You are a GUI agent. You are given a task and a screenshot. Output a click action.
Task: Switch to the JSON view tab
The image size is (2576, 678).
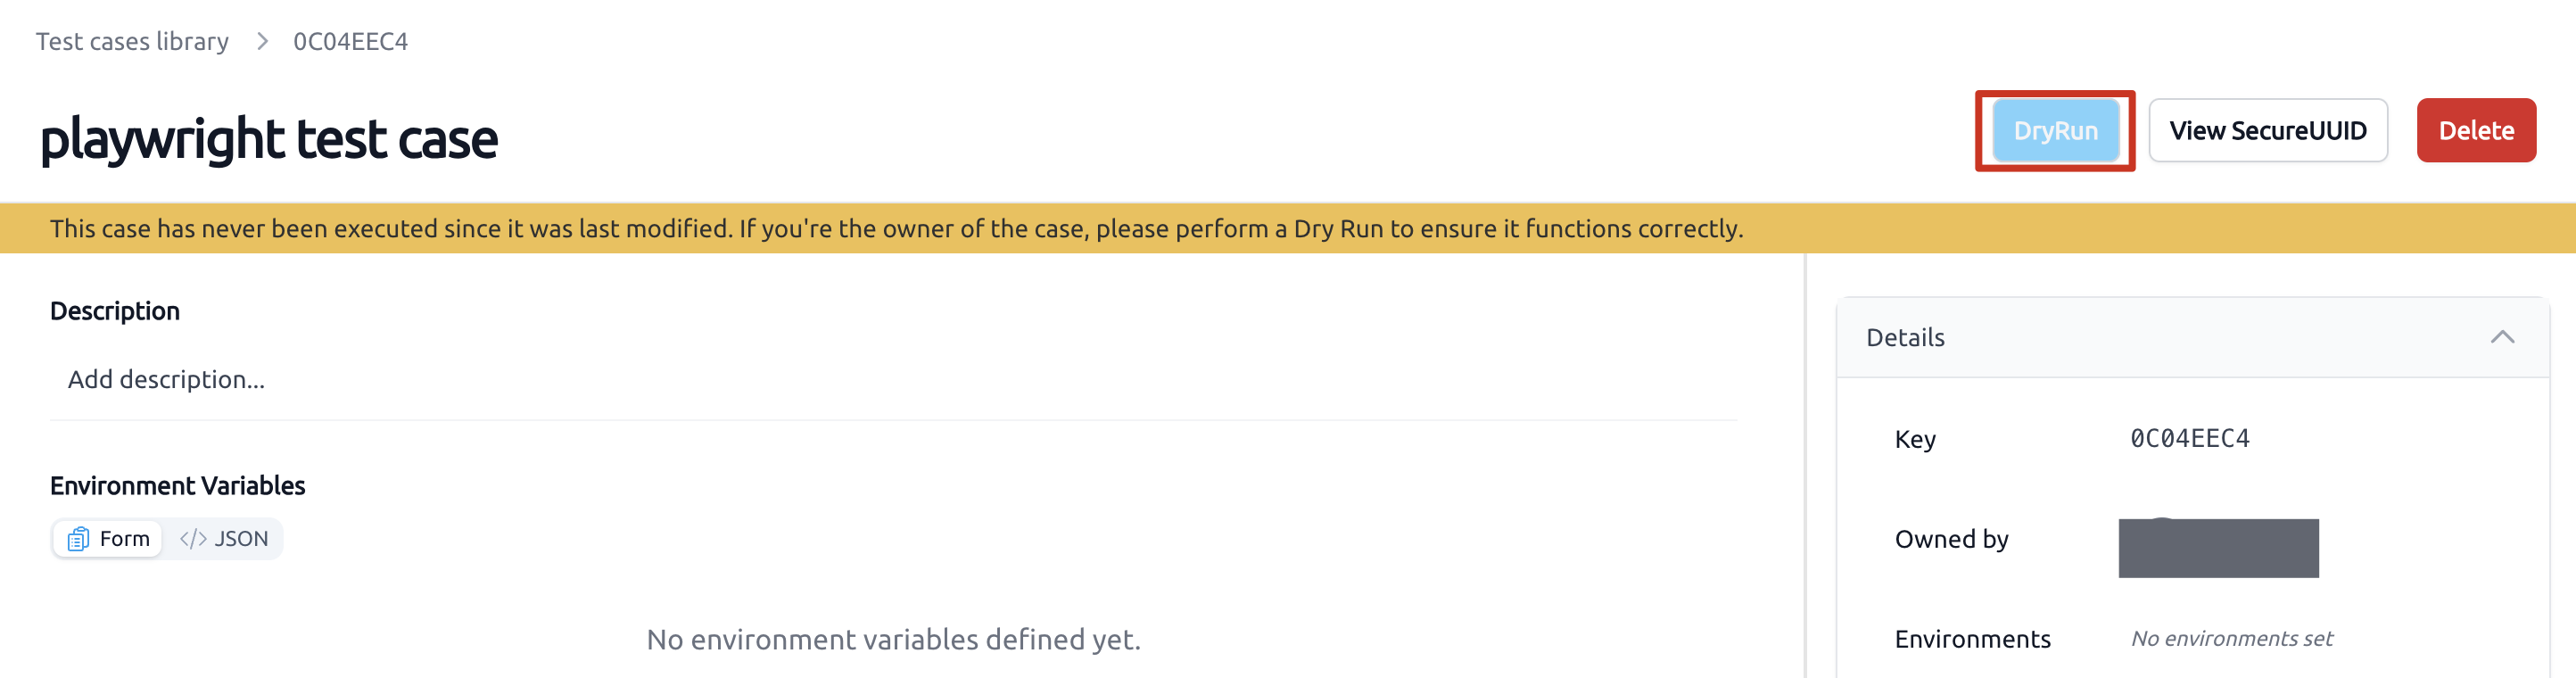coord(223,539)
